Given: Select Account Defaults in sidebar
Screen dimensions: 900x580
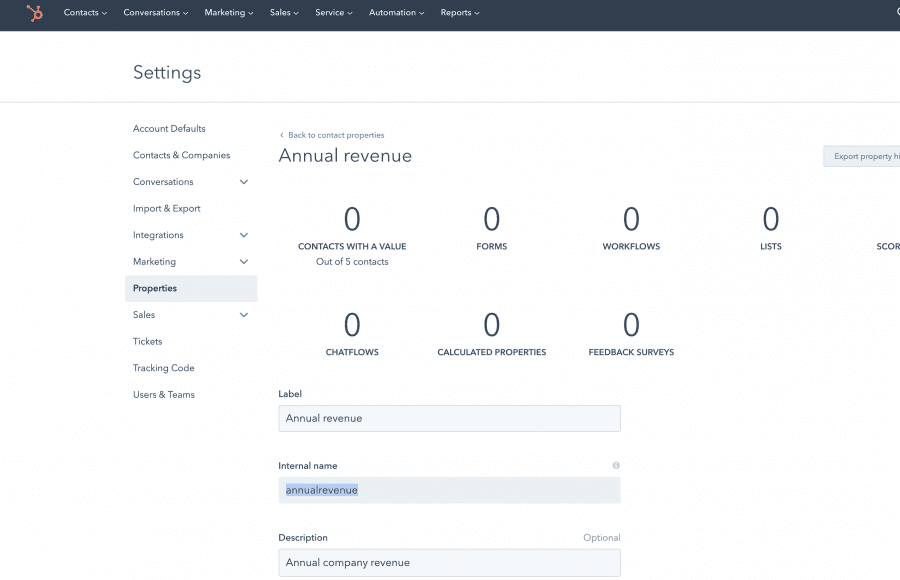Looking at the screenshot, I should click(x=169, y=129).
